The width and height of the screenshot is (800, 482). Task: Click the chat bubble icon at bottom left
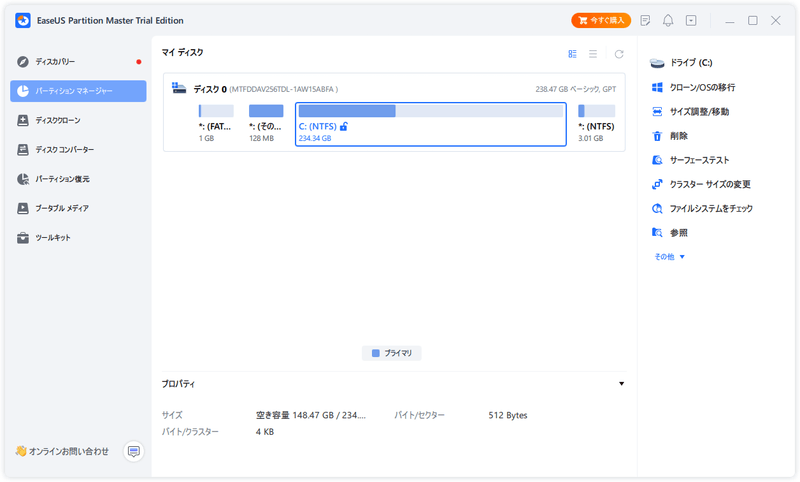(133, 452)
